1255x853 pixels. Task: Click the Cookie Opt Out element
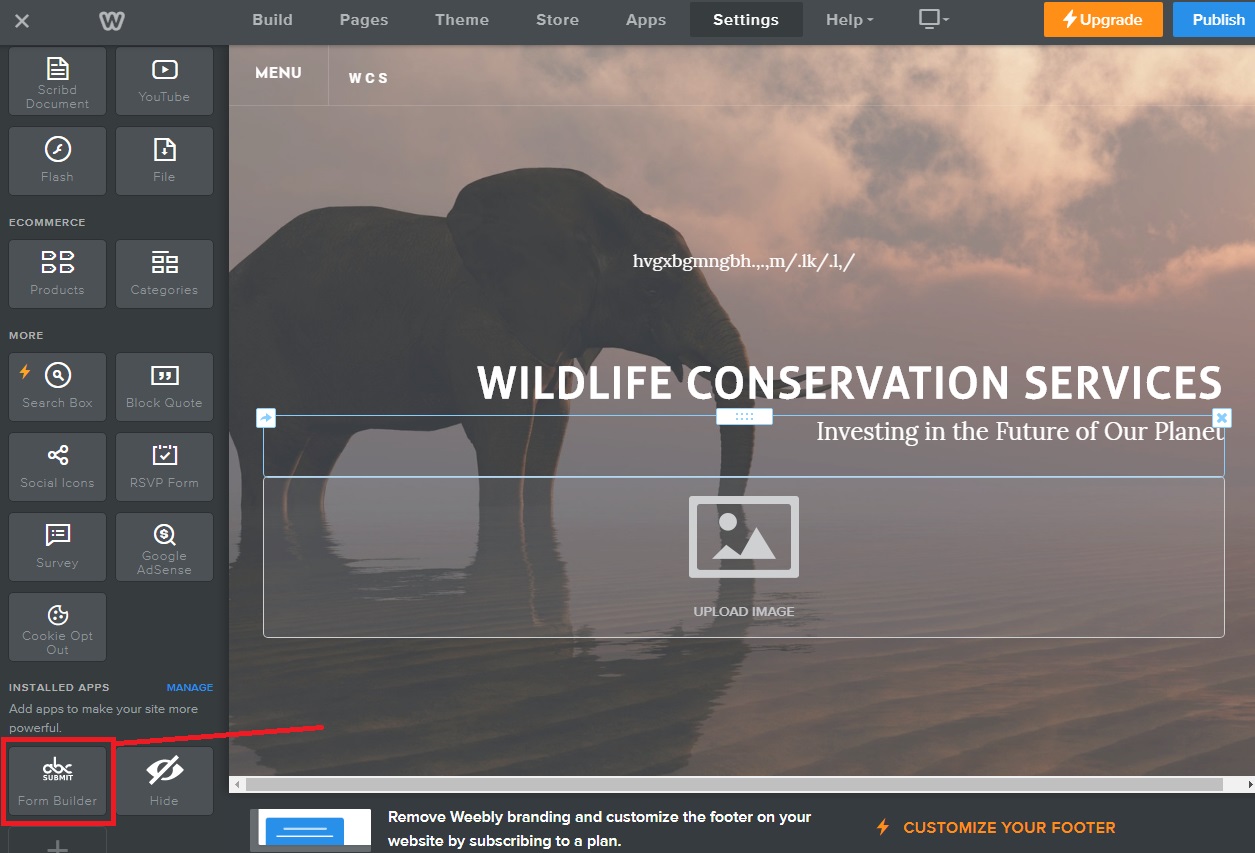[57, 627]
